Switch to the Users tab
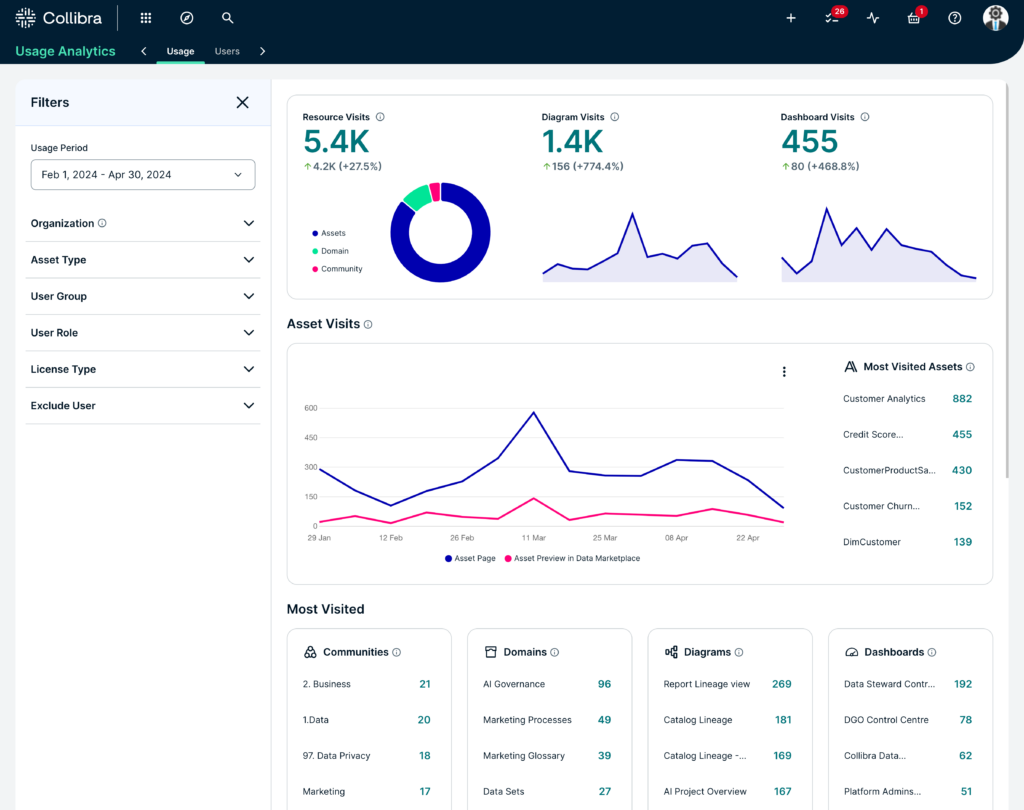The image size is (1024, 810). pos(227,51)
